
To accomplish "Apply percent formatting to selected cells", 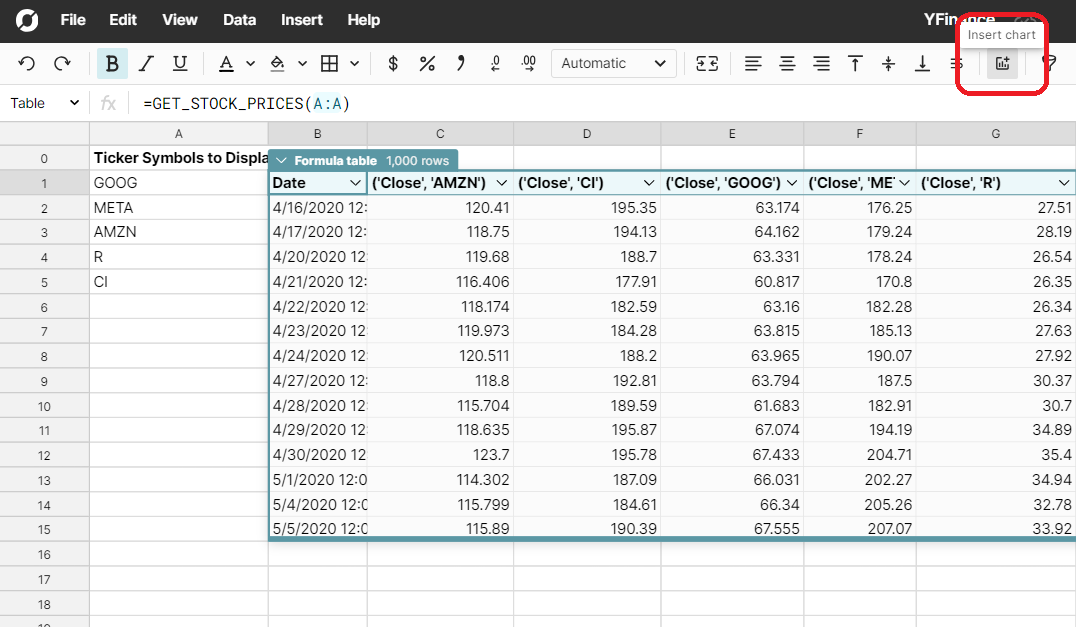I will pyautogui.click(x=427, y=62).
